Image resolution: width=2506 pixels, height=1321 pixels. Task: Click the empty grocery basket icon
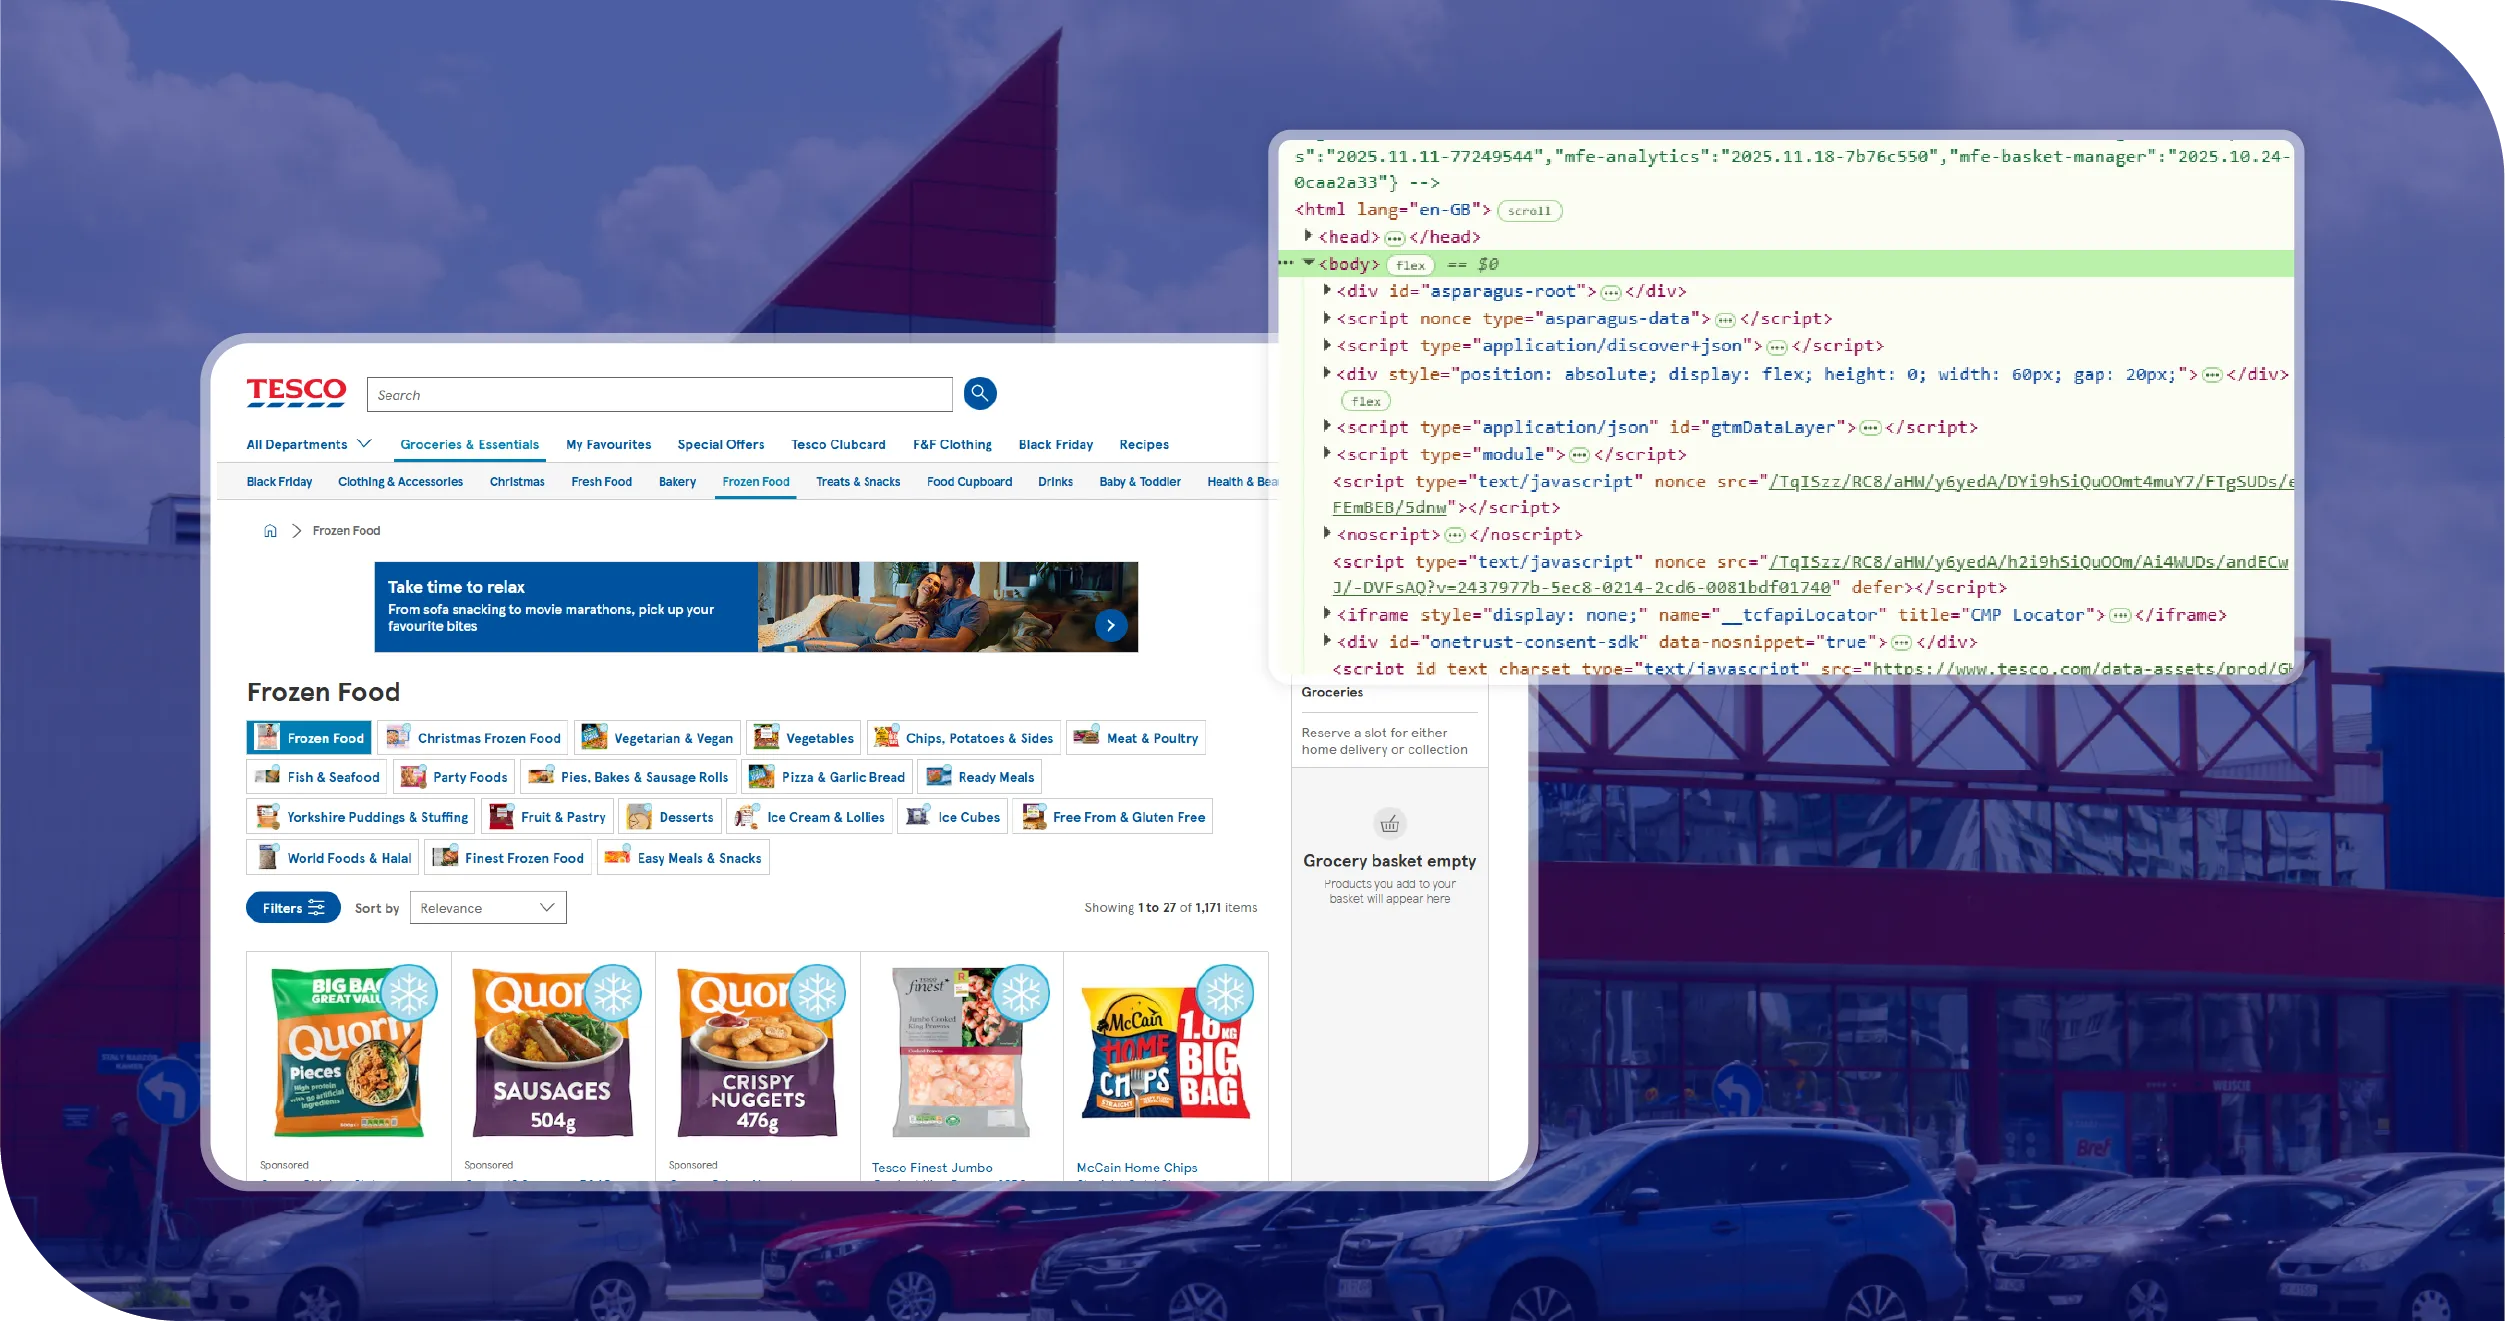click(x=1389, y=823)
